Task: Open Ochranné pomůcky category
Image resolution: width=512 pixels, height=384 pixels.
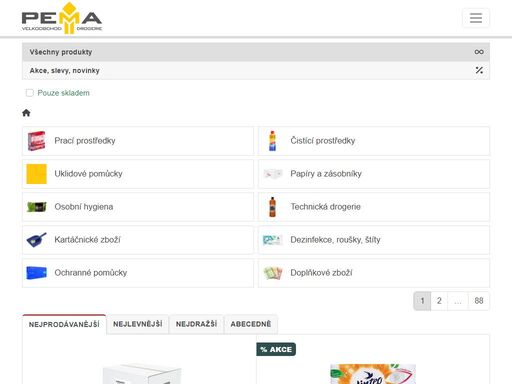Action: click(x=138, y=273)
